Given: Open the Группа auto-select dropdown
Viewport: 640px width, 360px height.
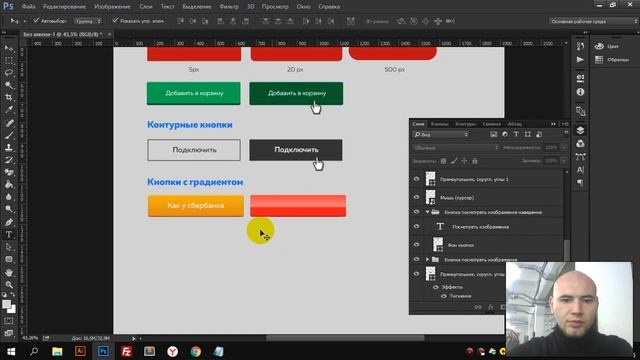Looking at the screenshot, I should click(x=88, y=21).
